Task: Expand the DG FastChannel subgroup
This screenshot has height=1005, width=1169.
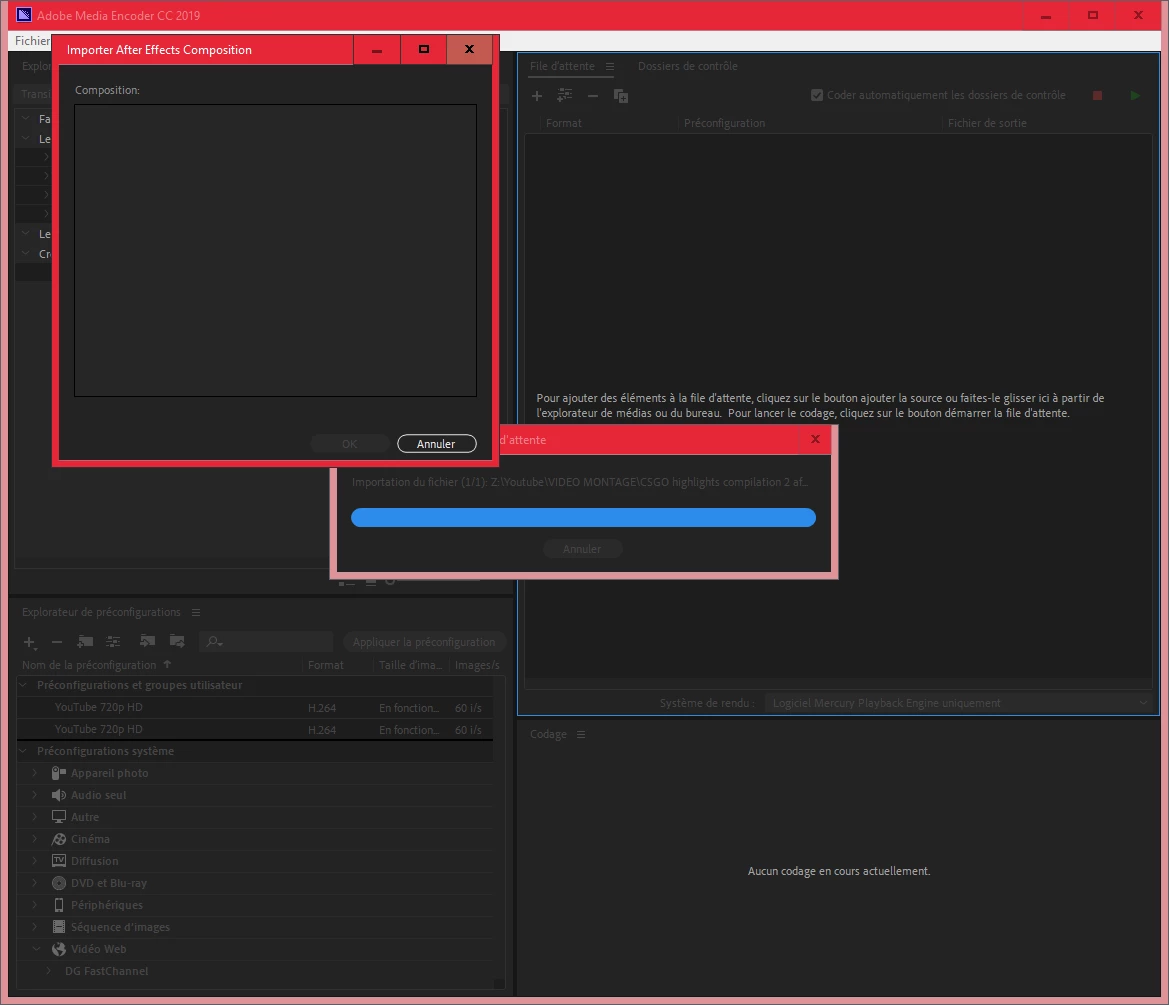Action: pyautogui.click(x=48, y=971)
